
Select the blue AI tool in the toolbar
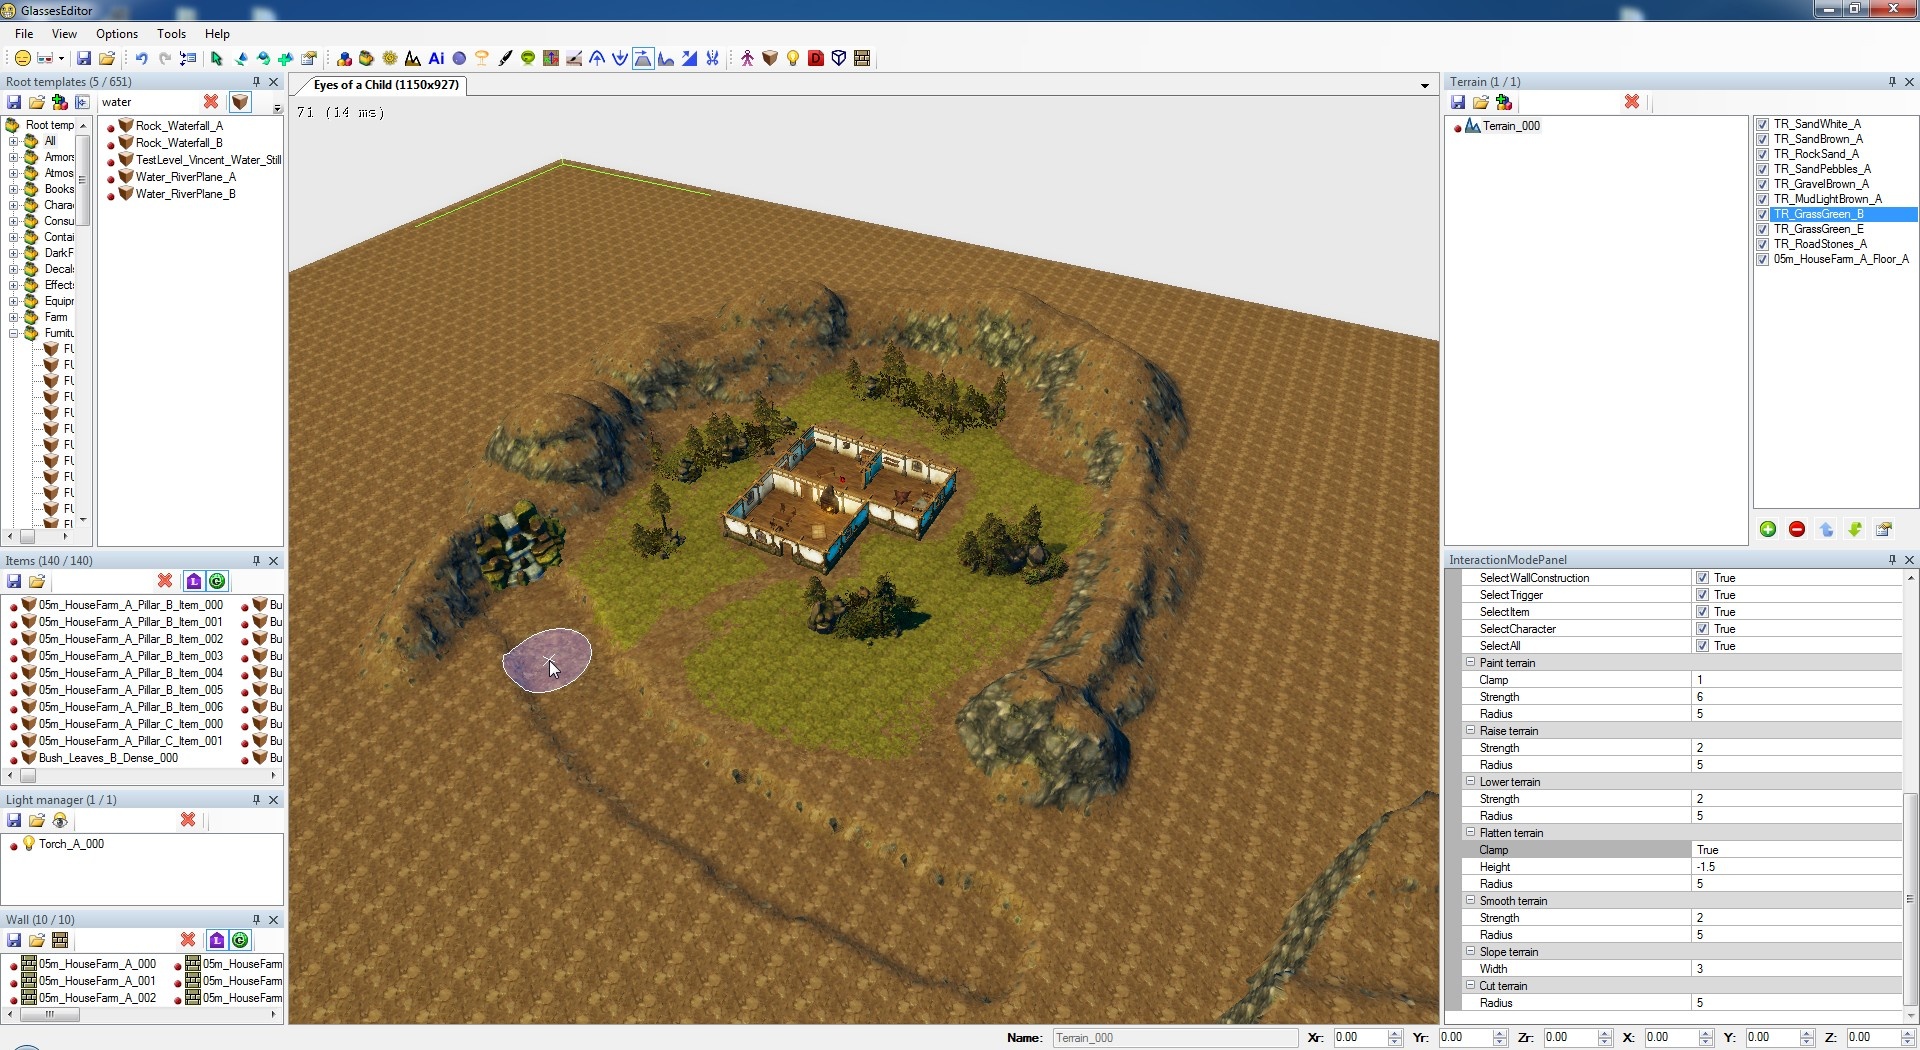click(x=436, y=59)
